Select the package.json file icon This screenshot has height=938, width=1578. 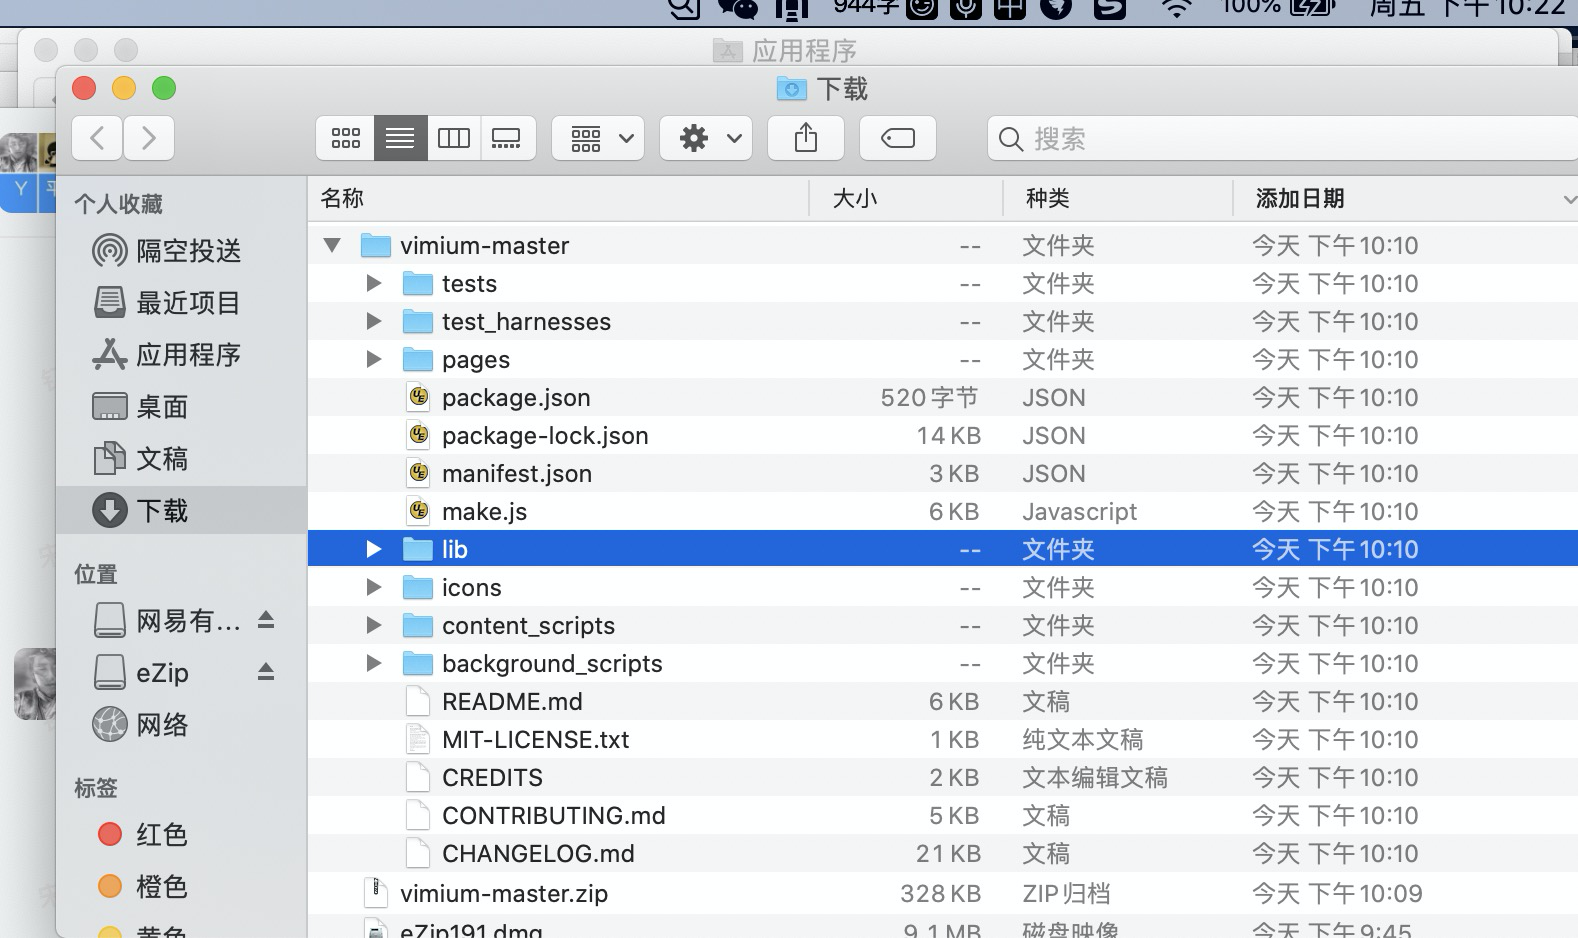tap(418, 397)
